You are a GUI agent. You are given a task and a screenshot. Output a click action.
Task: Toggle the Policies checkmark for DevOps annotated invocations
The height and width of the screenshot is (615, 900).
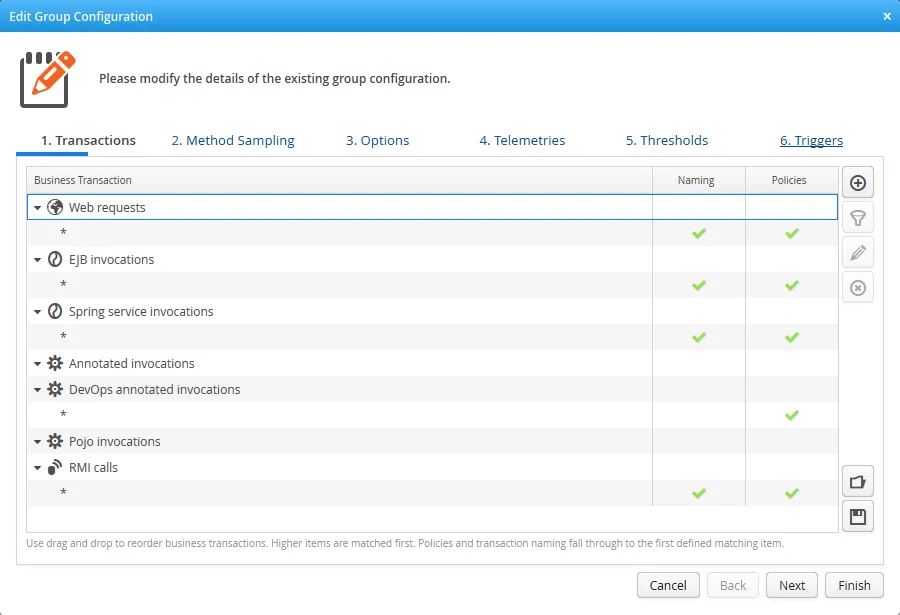pyautogui.click(x=792, y=415)
